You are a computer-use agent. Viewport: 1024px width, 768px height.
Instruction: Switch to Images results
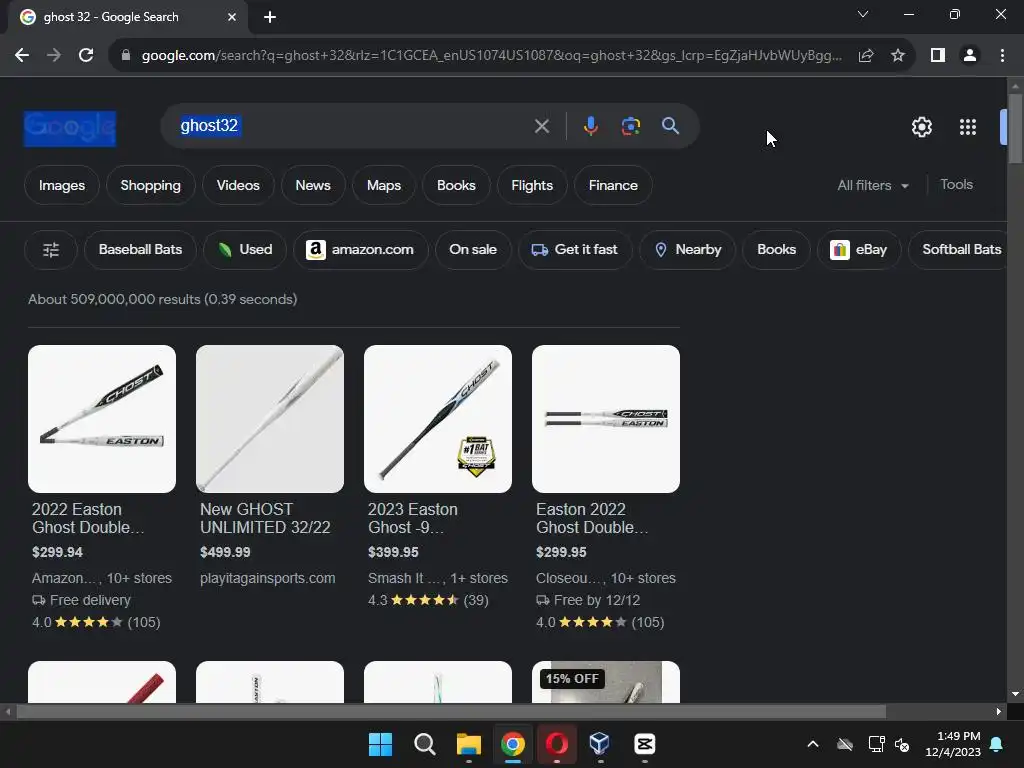point(62,185)
